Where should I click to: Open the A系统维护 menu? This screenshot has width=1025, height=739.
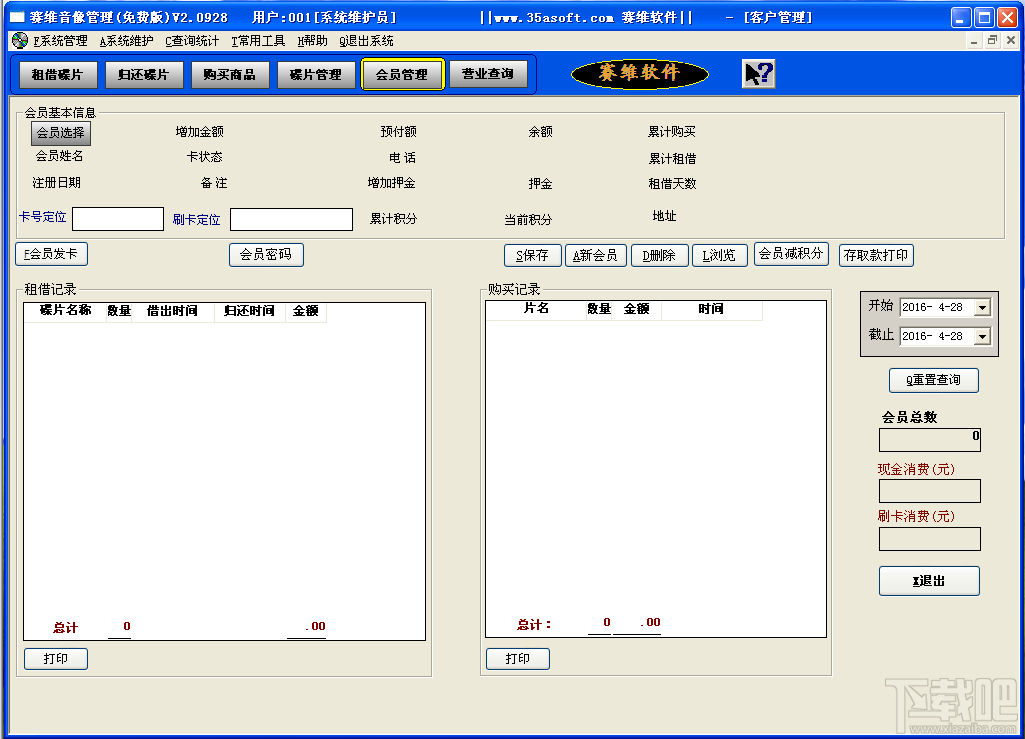[126, 41]
